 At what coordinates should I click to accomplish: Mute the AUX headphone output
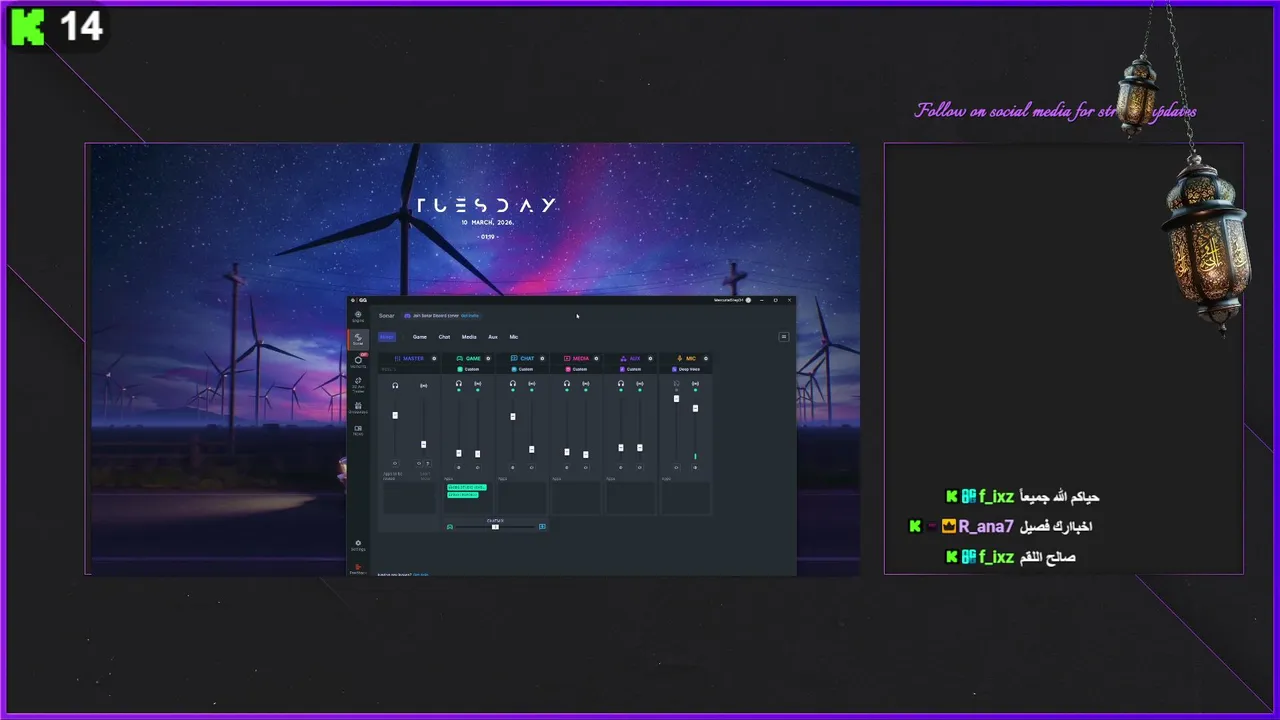click(621, 467)
